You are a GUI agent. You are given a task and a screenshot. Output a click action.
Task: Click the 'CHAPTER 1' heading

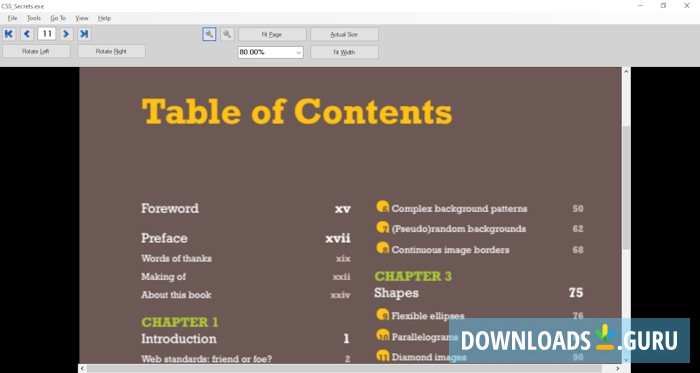[x=179, y=322]
